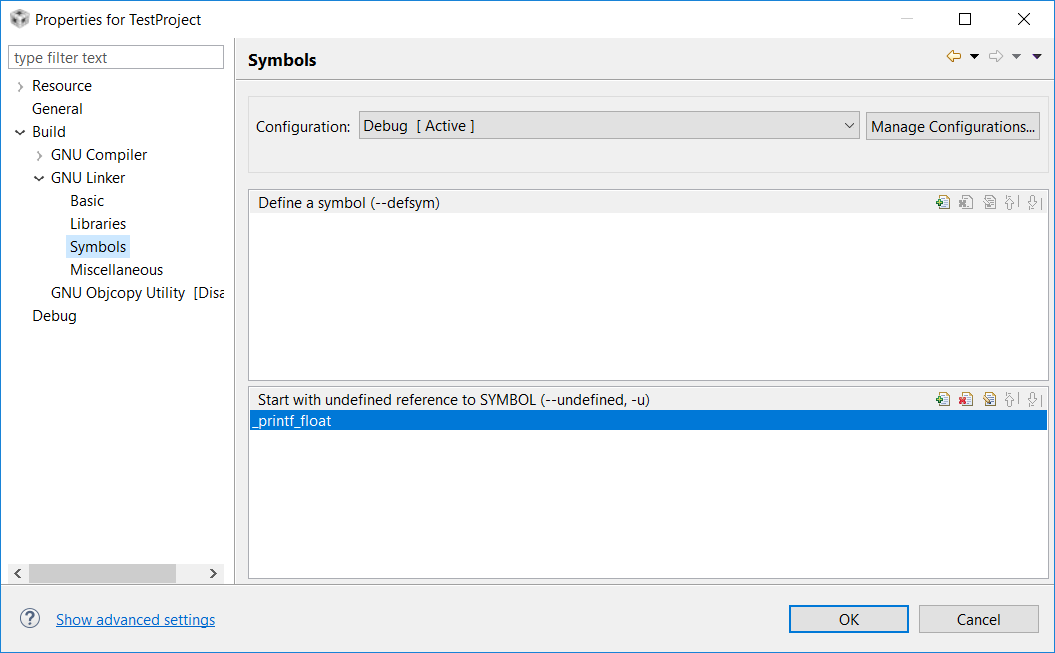Select the Miscellaneous linker page
The image size is (1055, 653).
(x=116, y=270)
